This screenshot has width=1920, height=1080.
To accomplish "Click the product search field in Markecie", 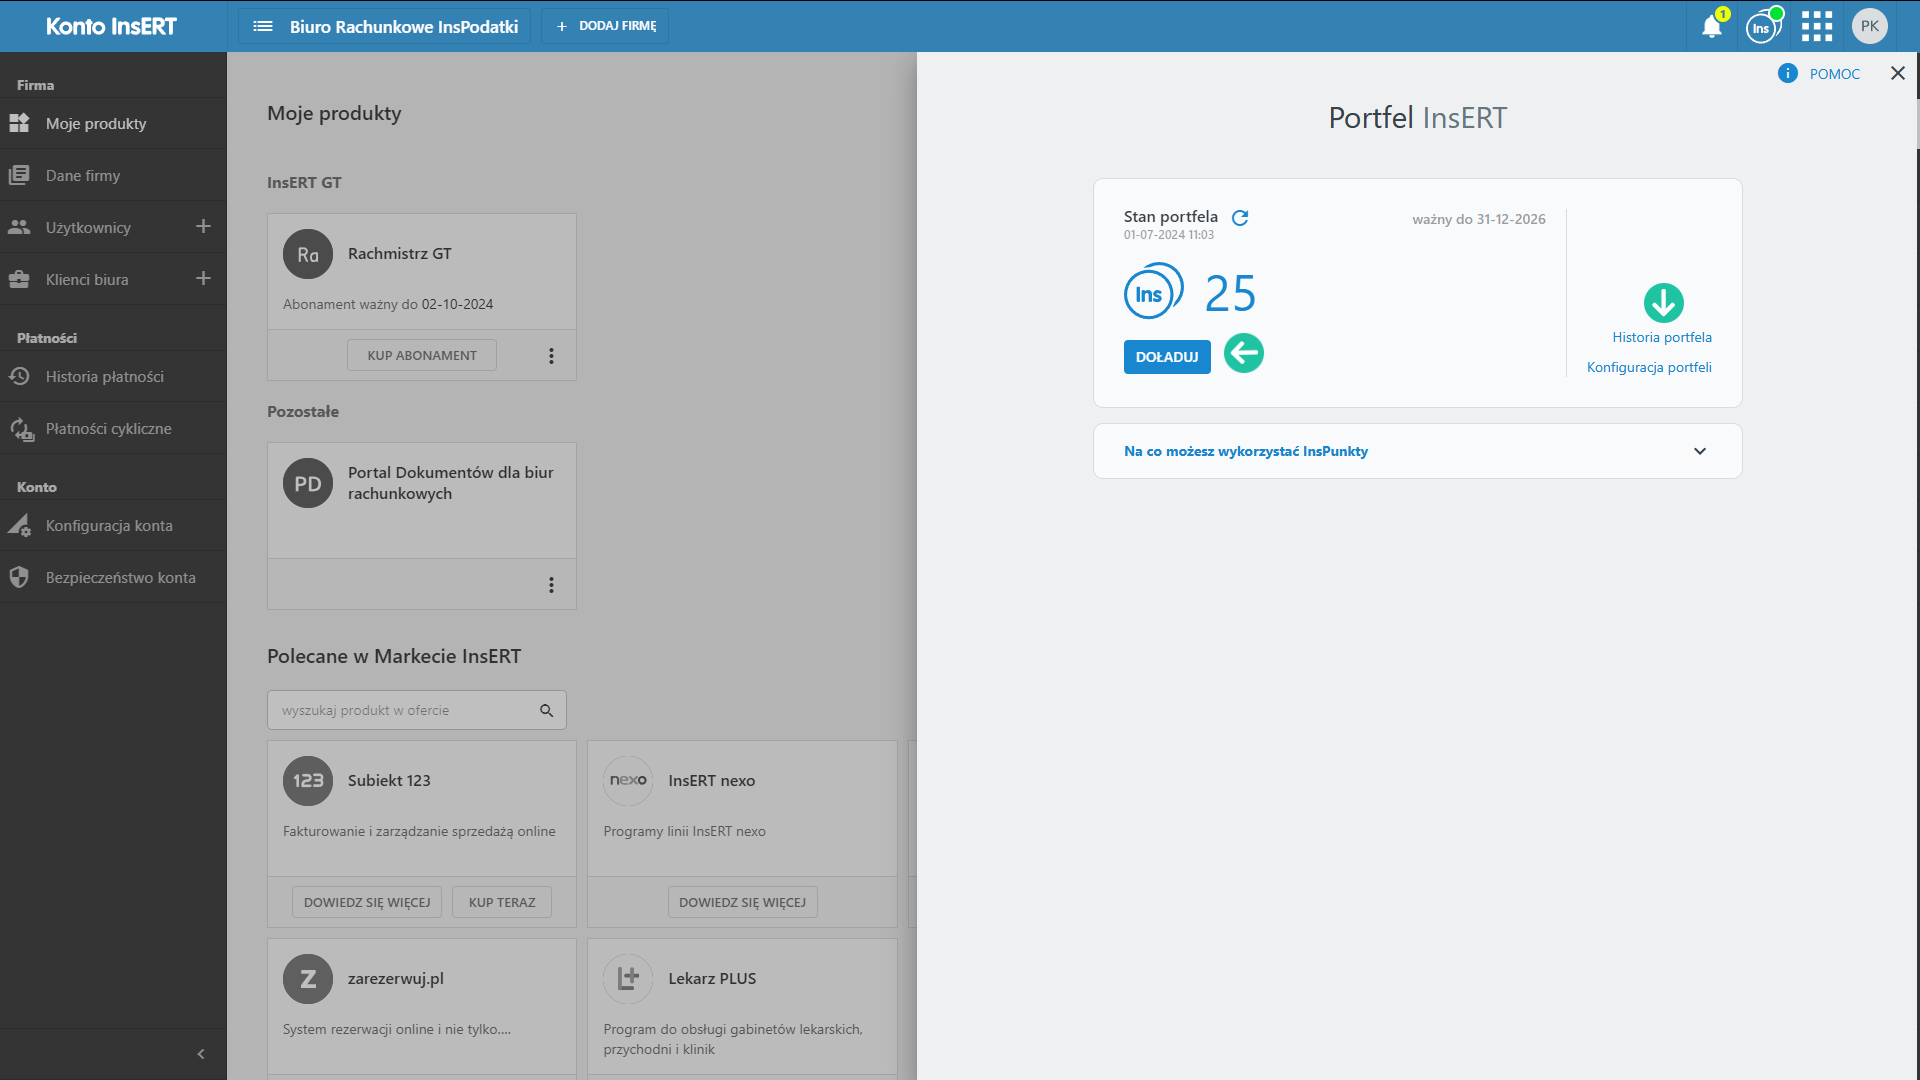I will (x=405, y=710).
